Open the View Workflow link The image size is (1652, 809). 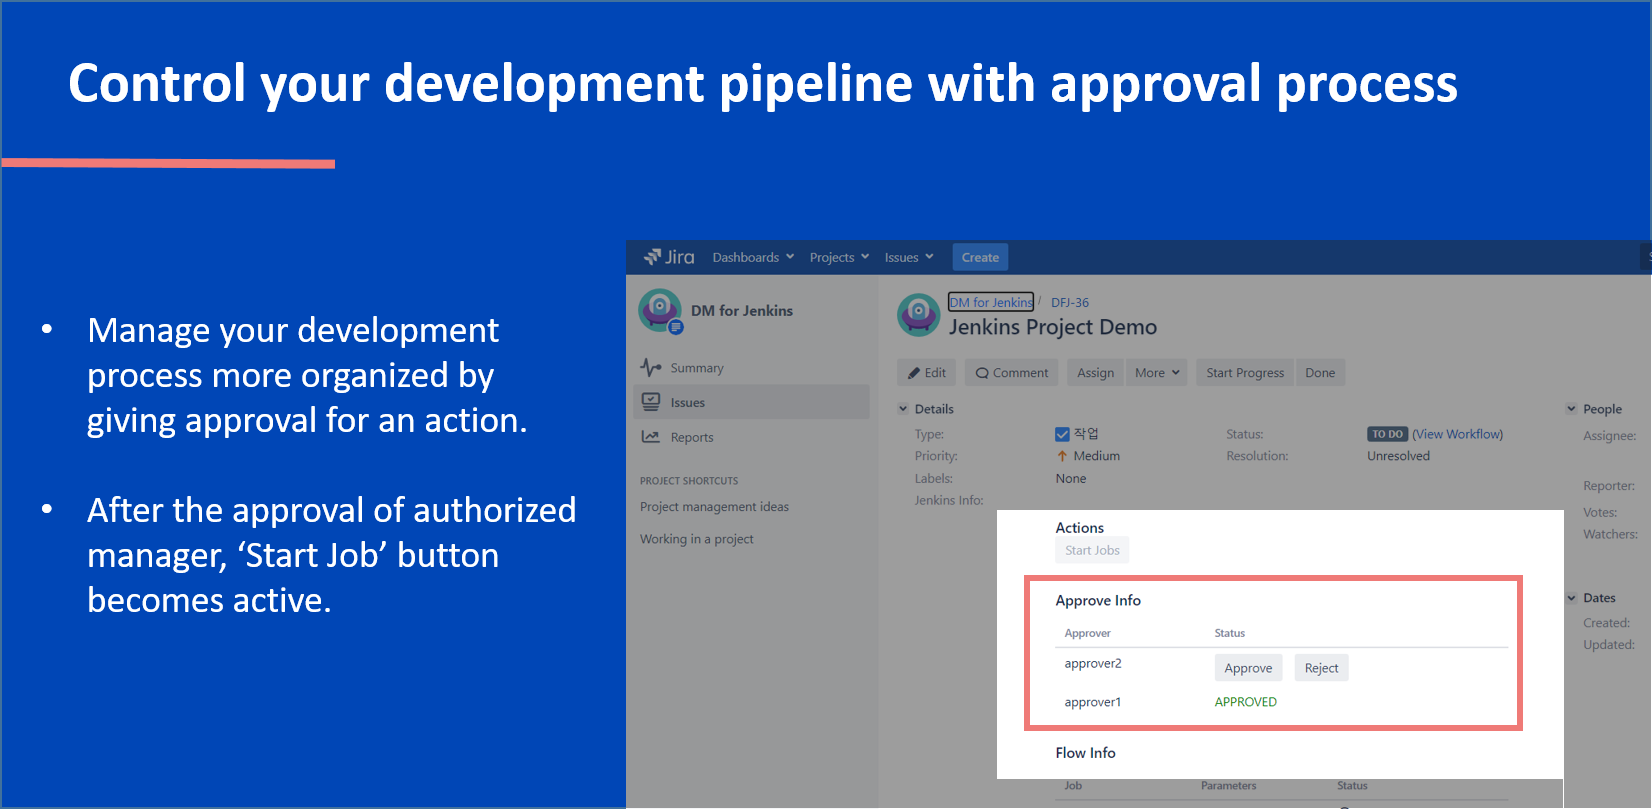tap(1457, 434)
